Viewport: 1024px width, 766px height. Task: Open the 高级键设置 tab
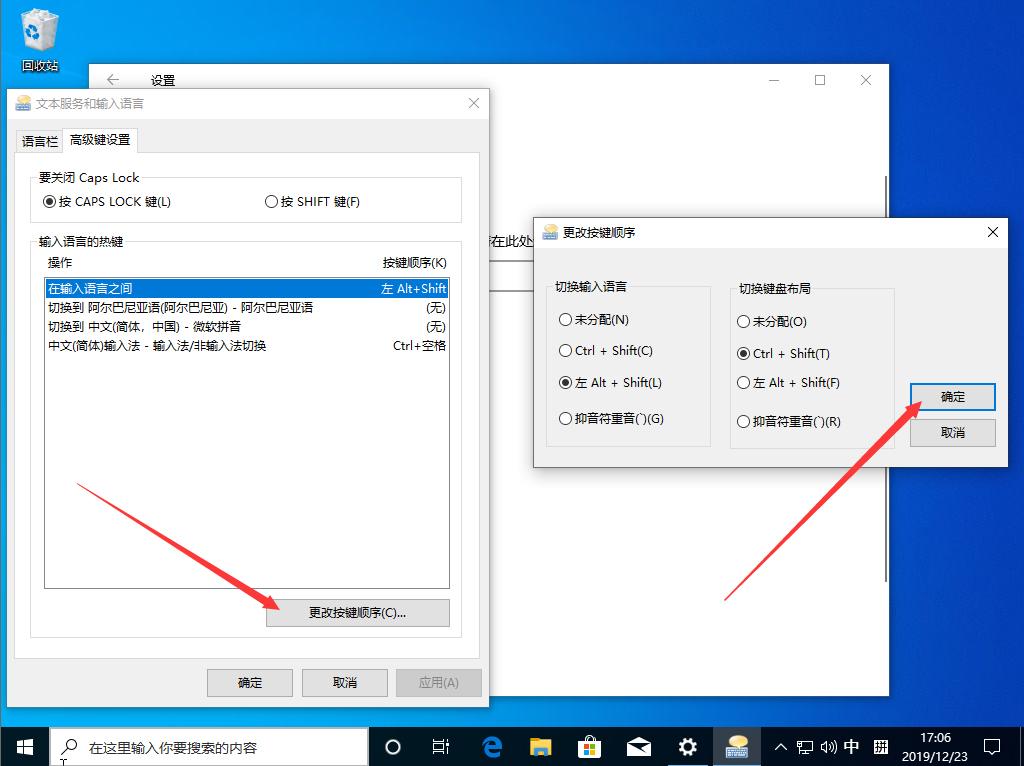pyautogui.click(x=100, y=140)
